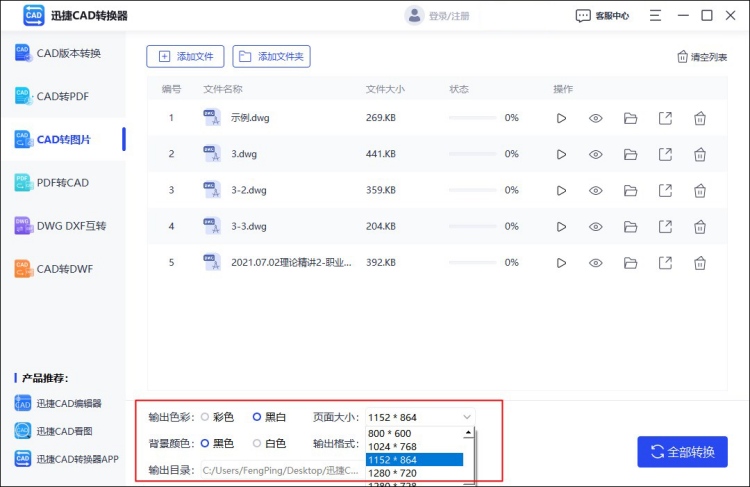Click the 文件名称 column header
750x487 pixels.
pyautogui.click(x=223, y=89)
